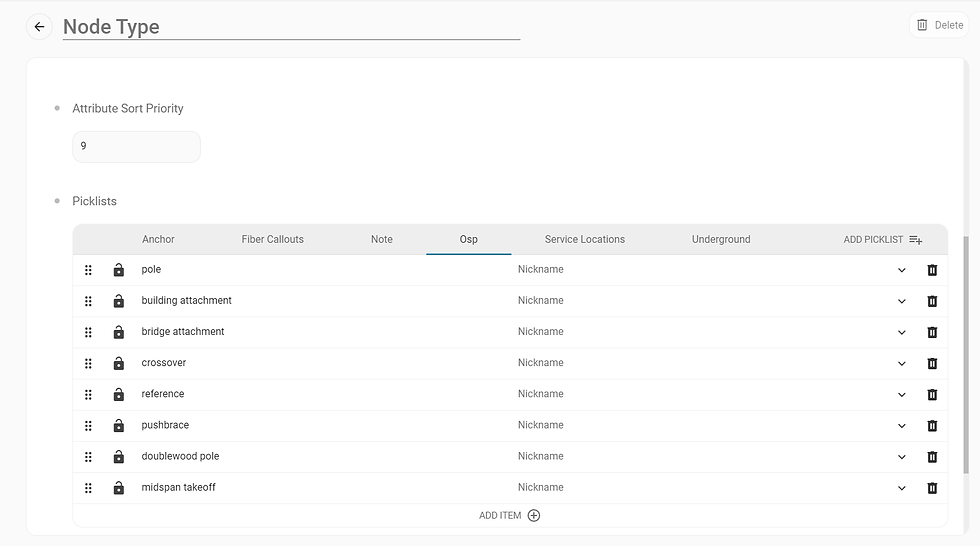This screenshot has width=980, height=546.
Task: Toggle lock on bridge attachment item
Action: (119, 332)
